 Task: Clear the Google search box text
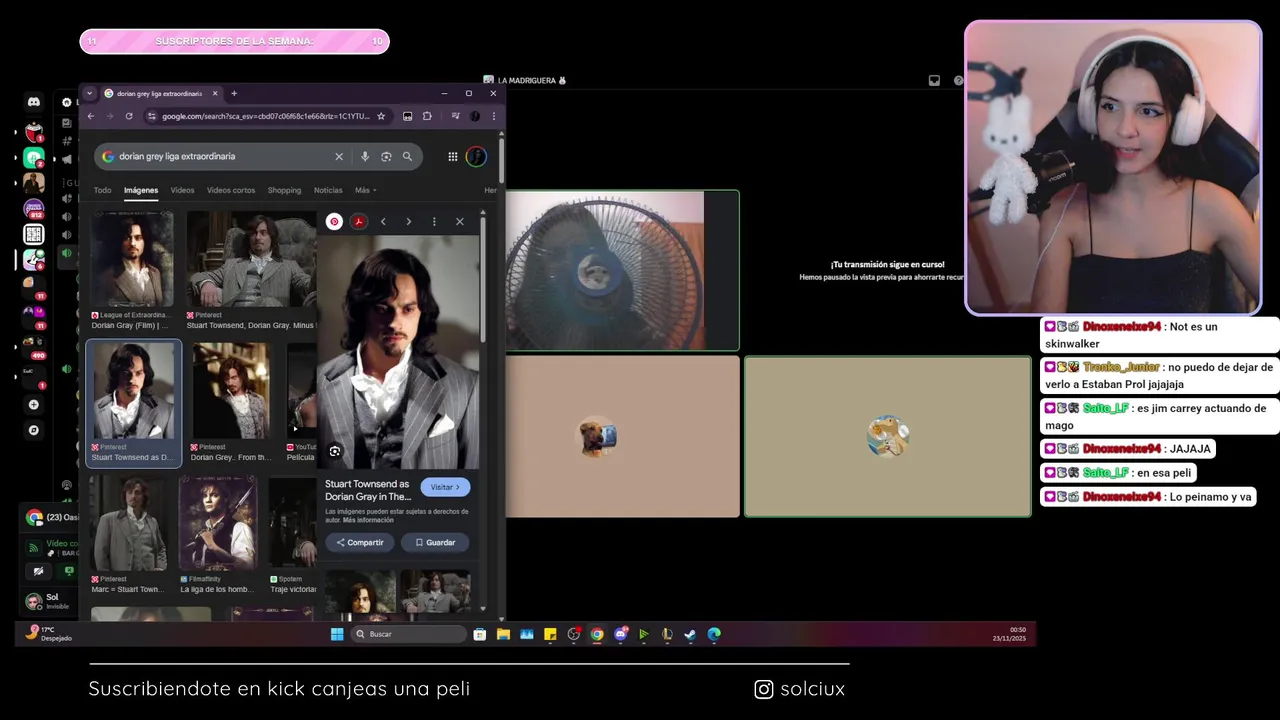tap(339, 156)
